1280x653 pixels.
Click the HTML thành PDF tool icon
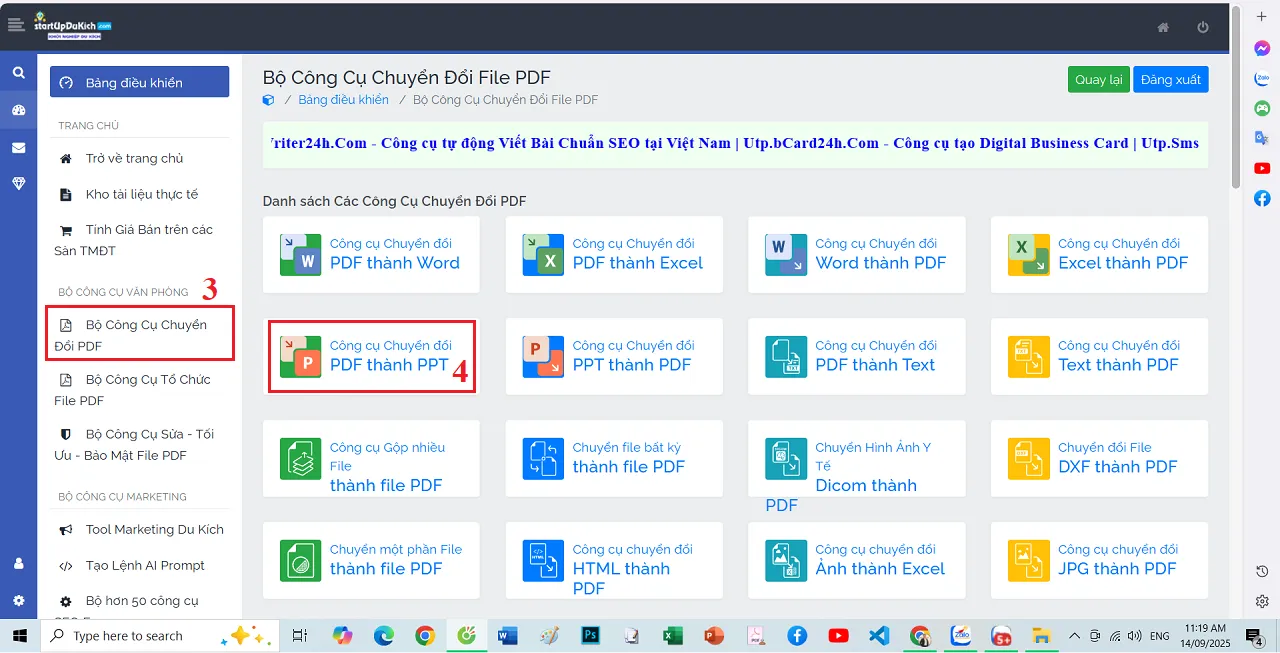tap(543, 561)
